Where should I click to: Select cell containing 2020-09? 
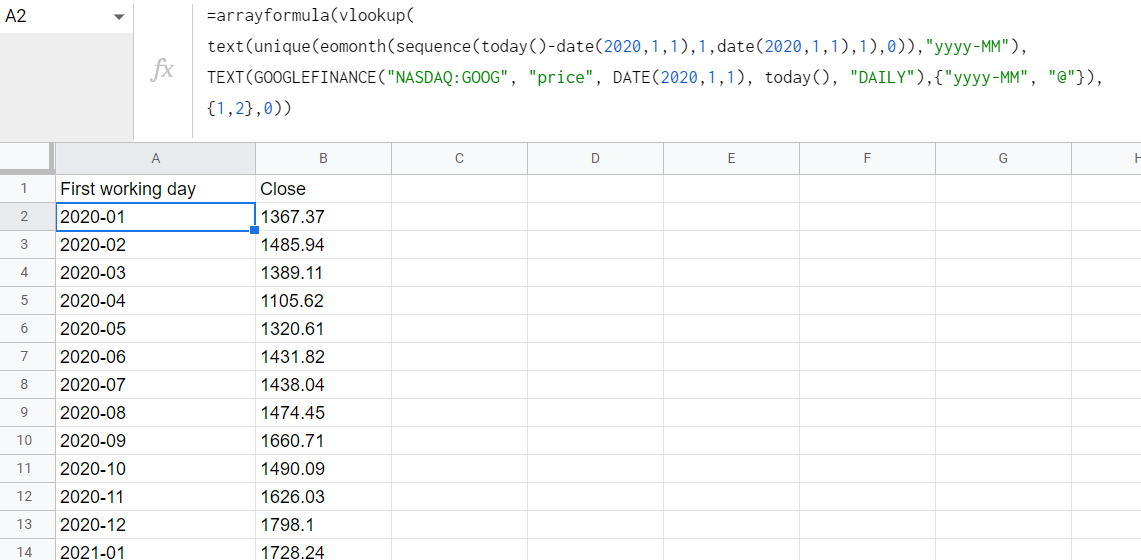(x=156, y=441)
